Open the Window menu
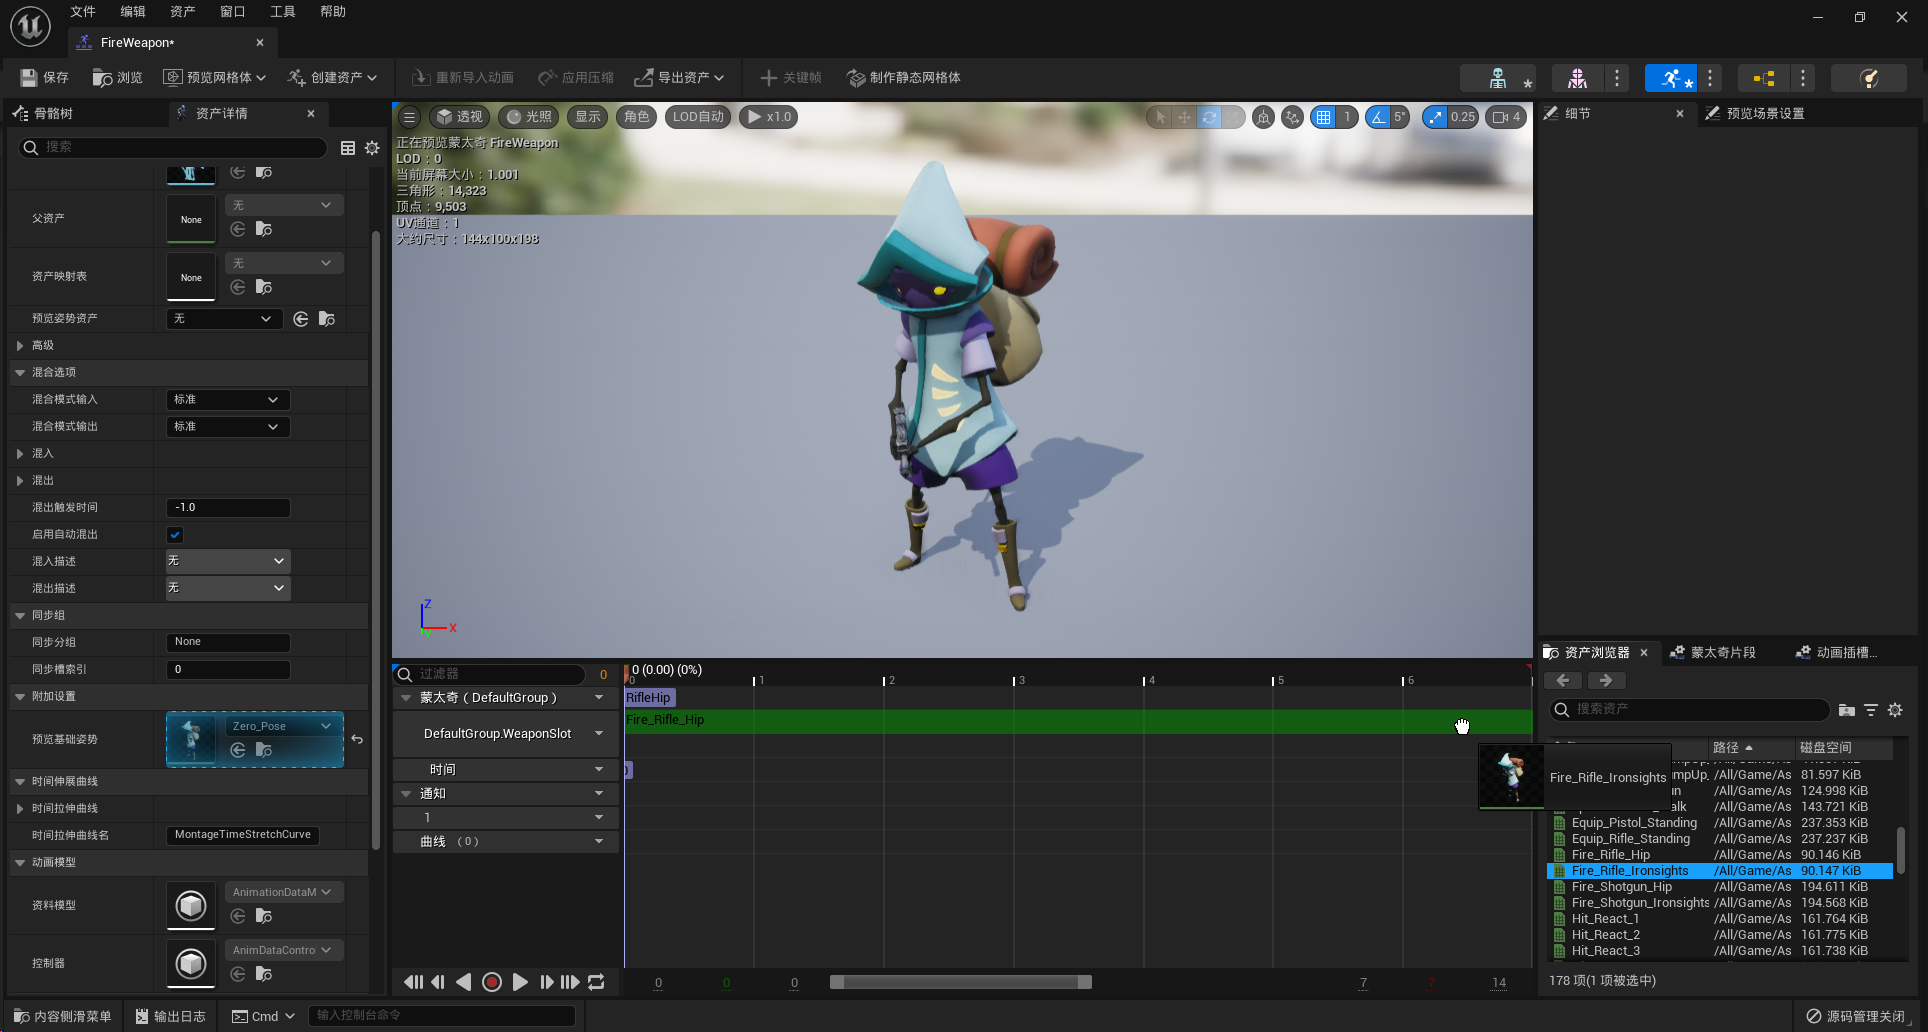1928x1032 pixels. (233, 12)
